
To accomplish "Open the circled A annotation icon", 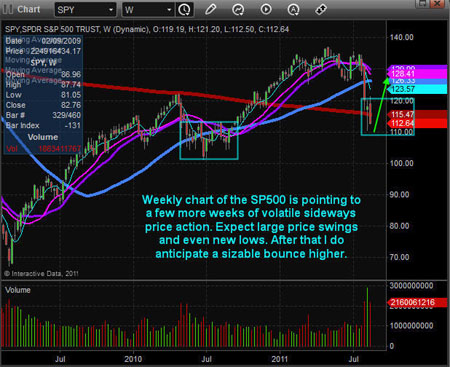I will (x=293, y=10).
